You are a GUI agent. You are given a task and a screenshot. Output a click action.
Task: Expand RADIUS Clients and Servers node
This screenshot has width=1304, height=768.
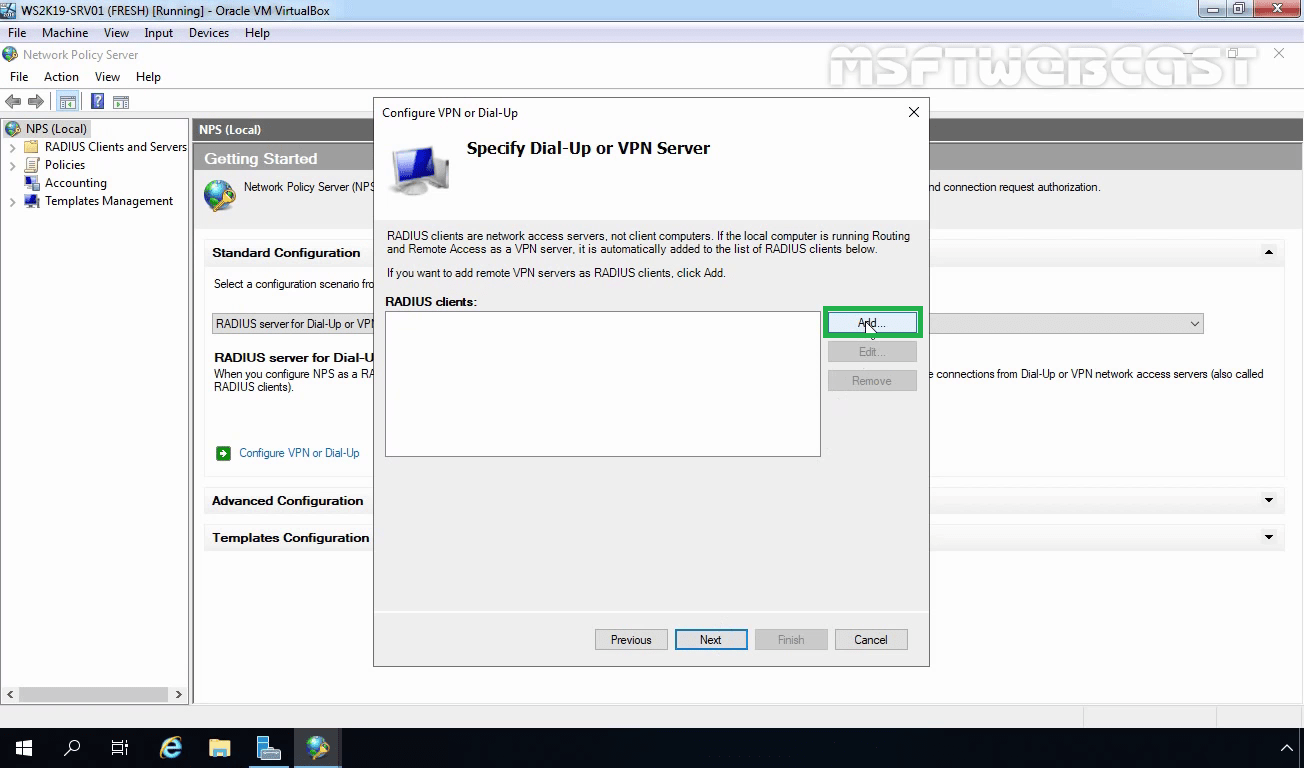[12, 147]
